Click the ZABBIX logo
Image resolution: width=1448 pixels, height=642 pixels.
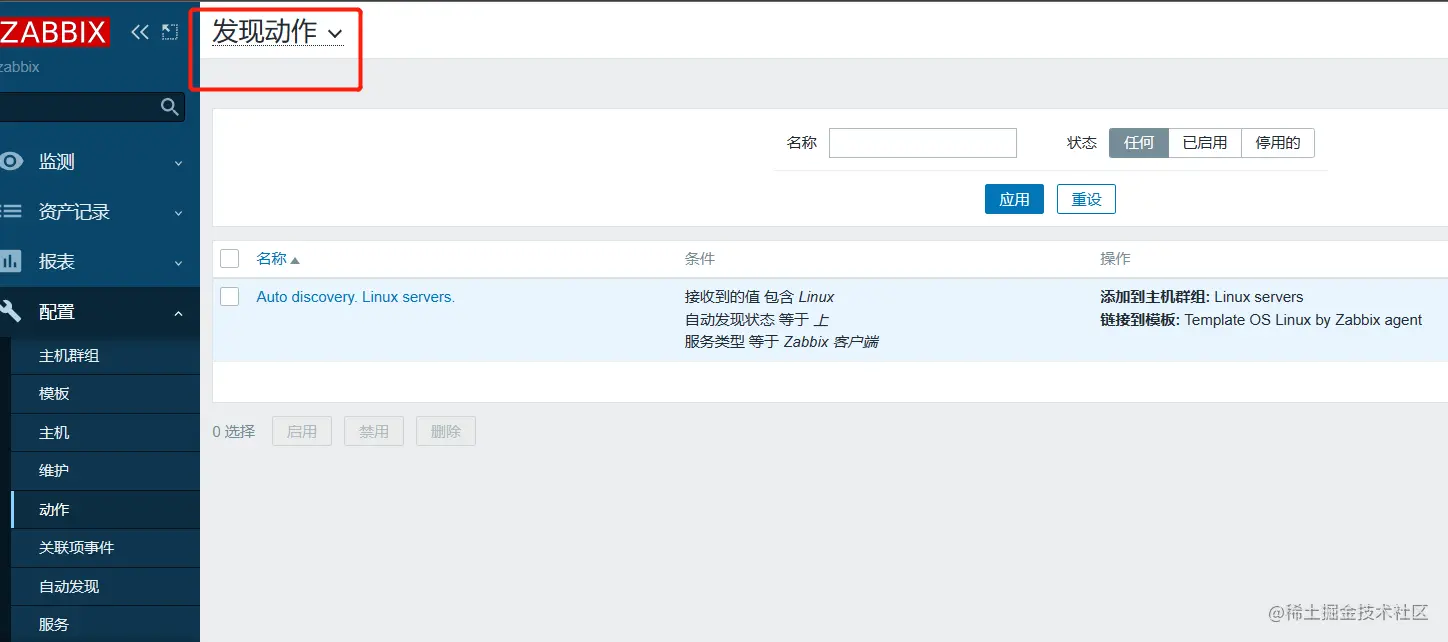pos(54,32)
